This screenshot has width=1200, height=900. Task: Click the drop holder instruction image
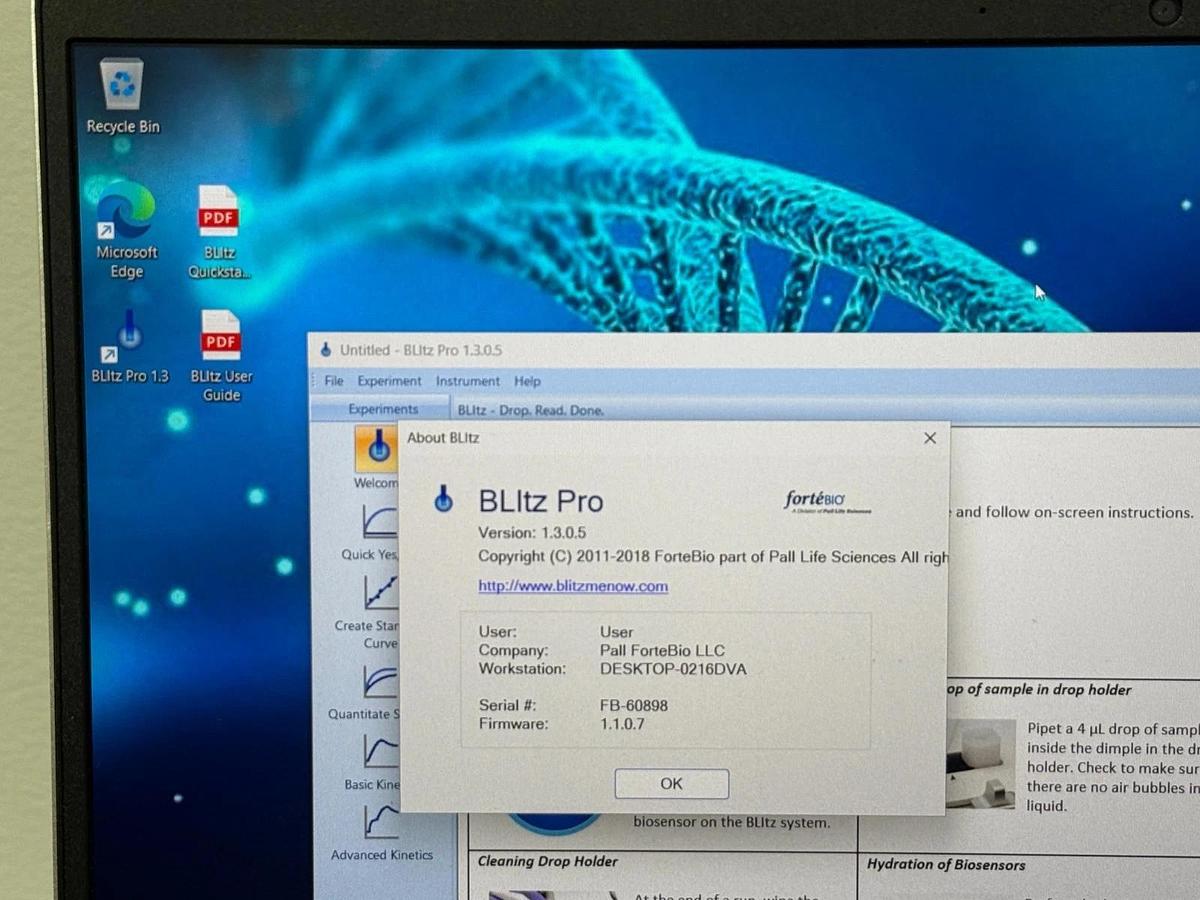(x=979, y=764)
